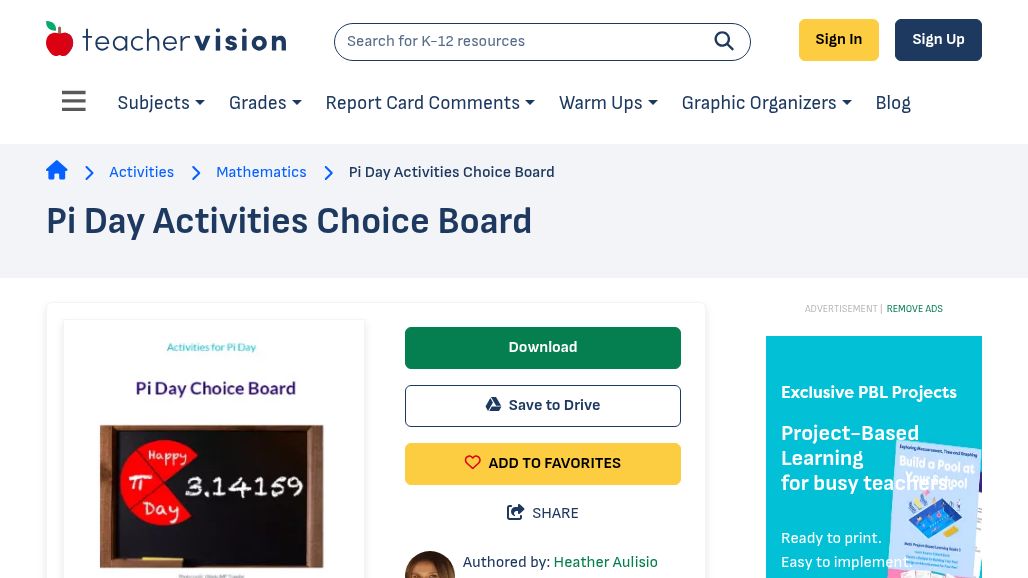1028x578 pixels.
Task: Open the hamburger menu icon
Action: [74, 102]
